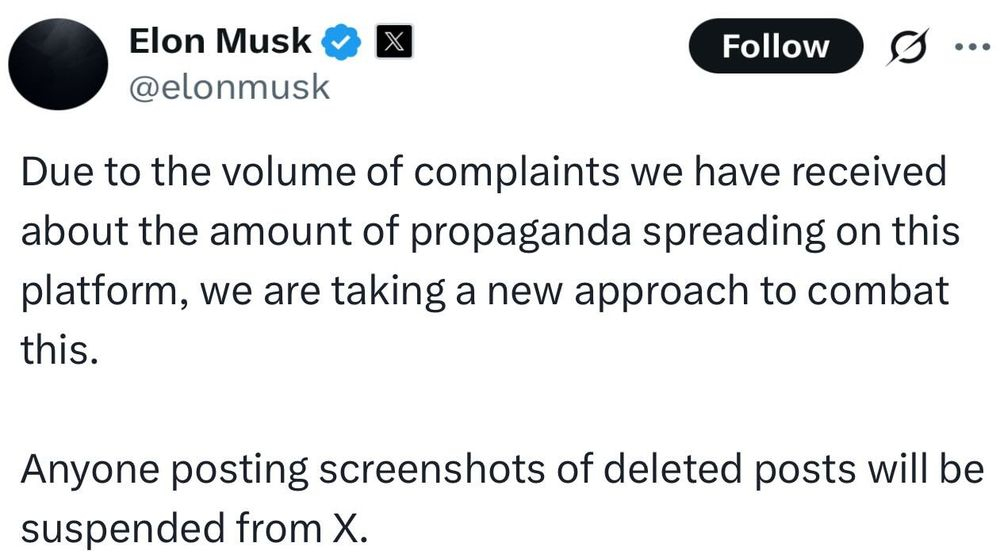This screenshot has height=557, width=1000.
Task: Open the dark circular profile avatar
Action: click(x=58, y=64)
